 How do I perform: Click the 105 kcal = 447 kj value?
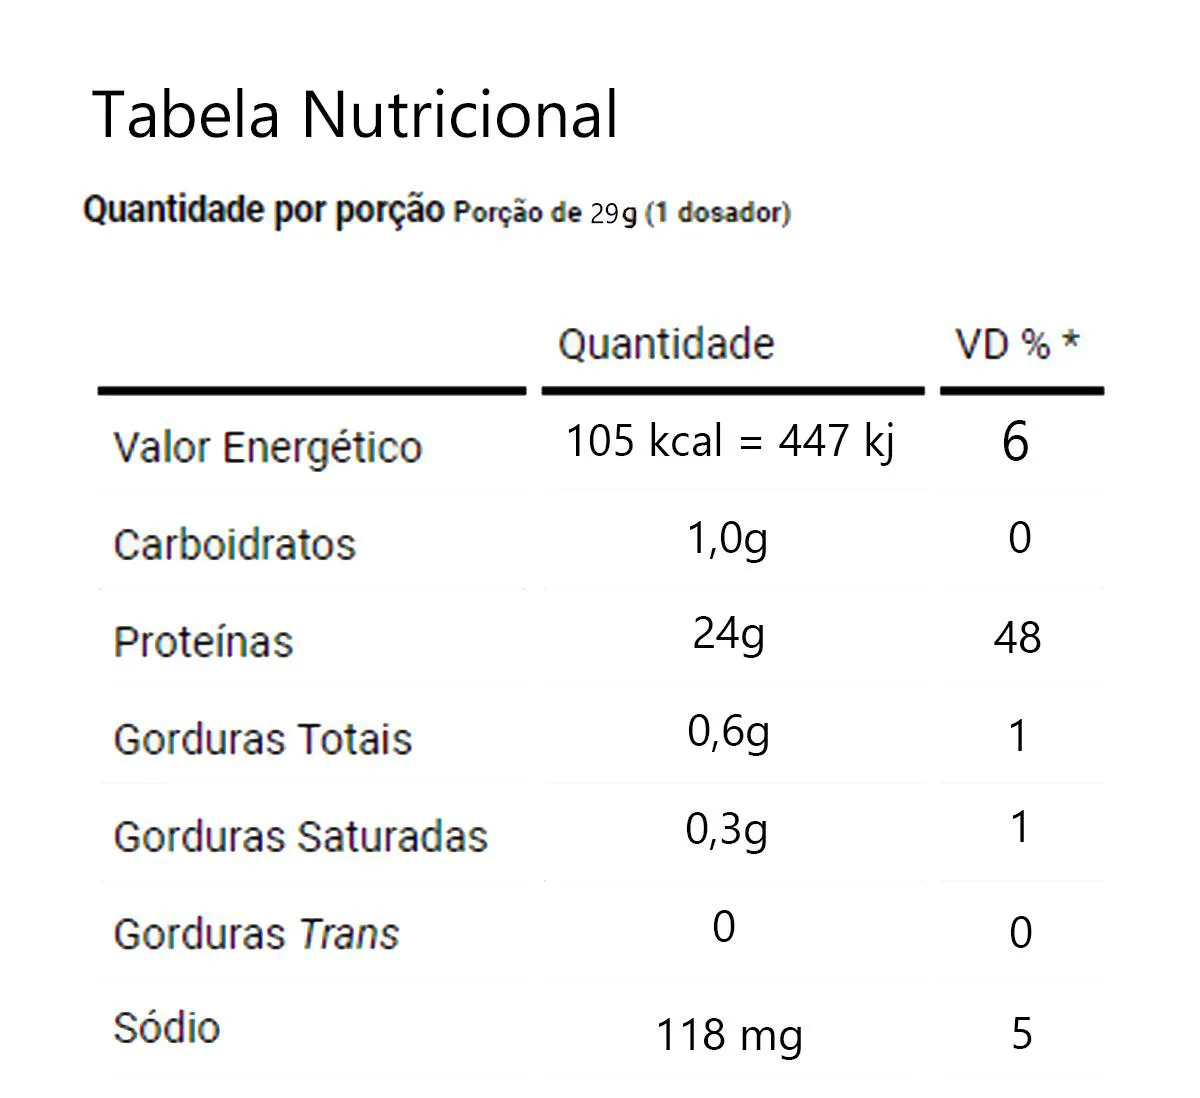pos(731,440)
